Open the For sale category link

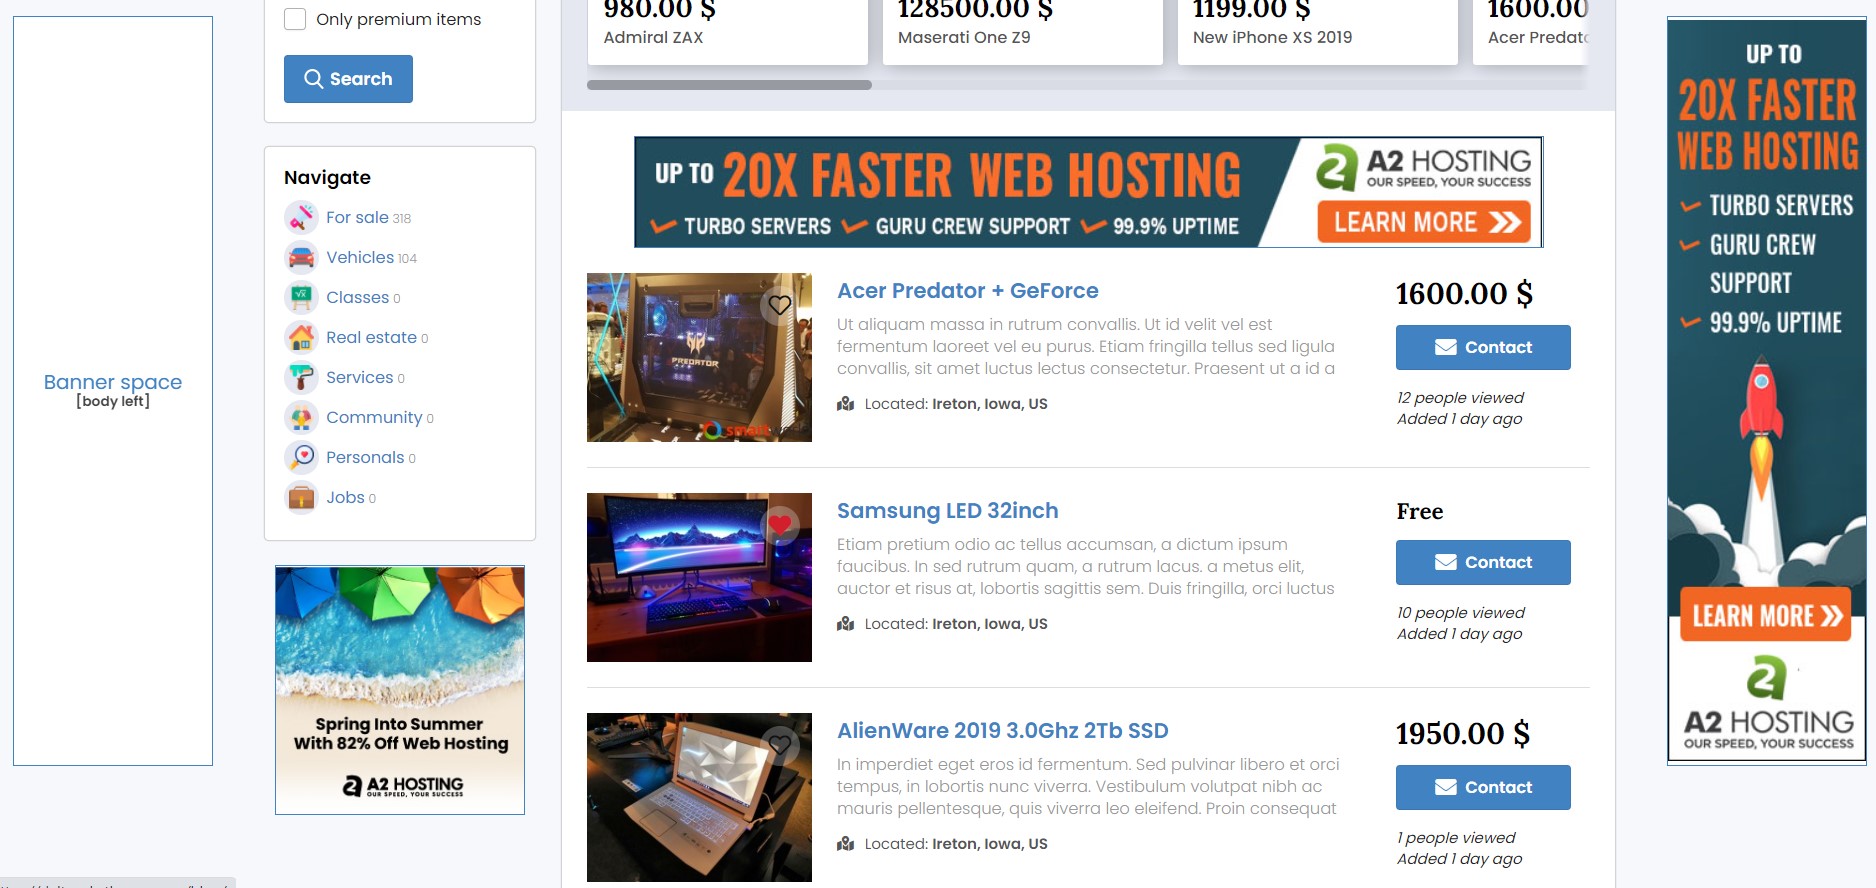(x=357, y=217)
